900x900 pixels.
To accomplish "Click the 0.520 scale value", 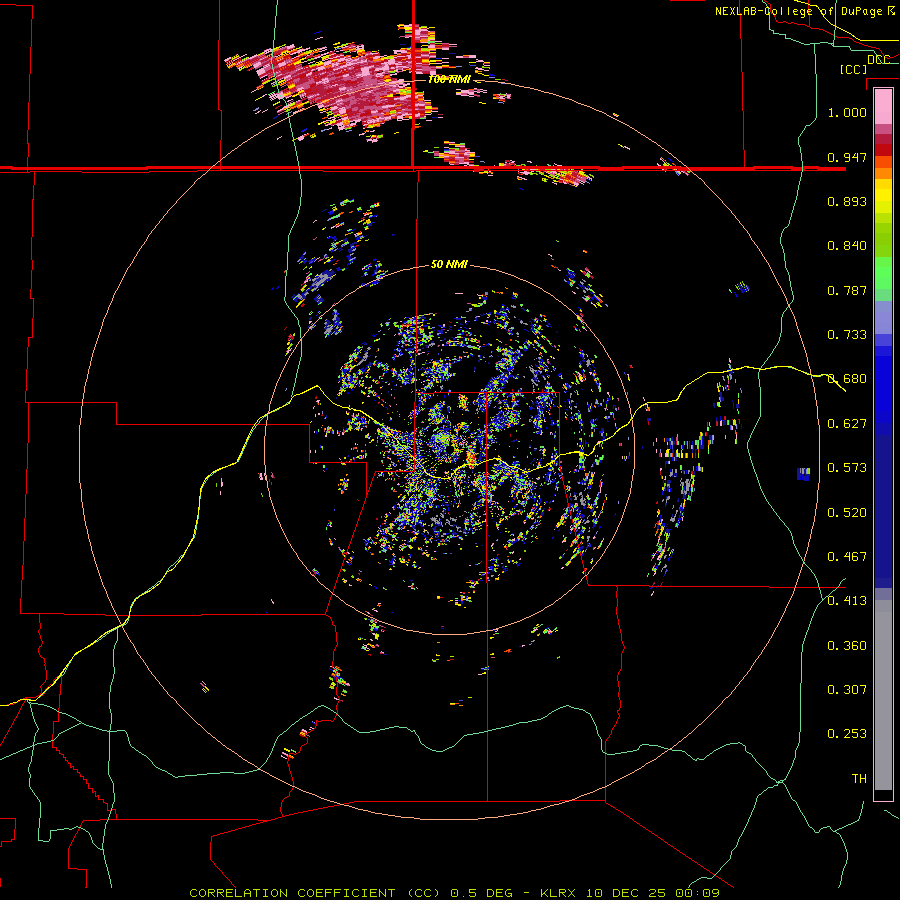I will point(847,513).
